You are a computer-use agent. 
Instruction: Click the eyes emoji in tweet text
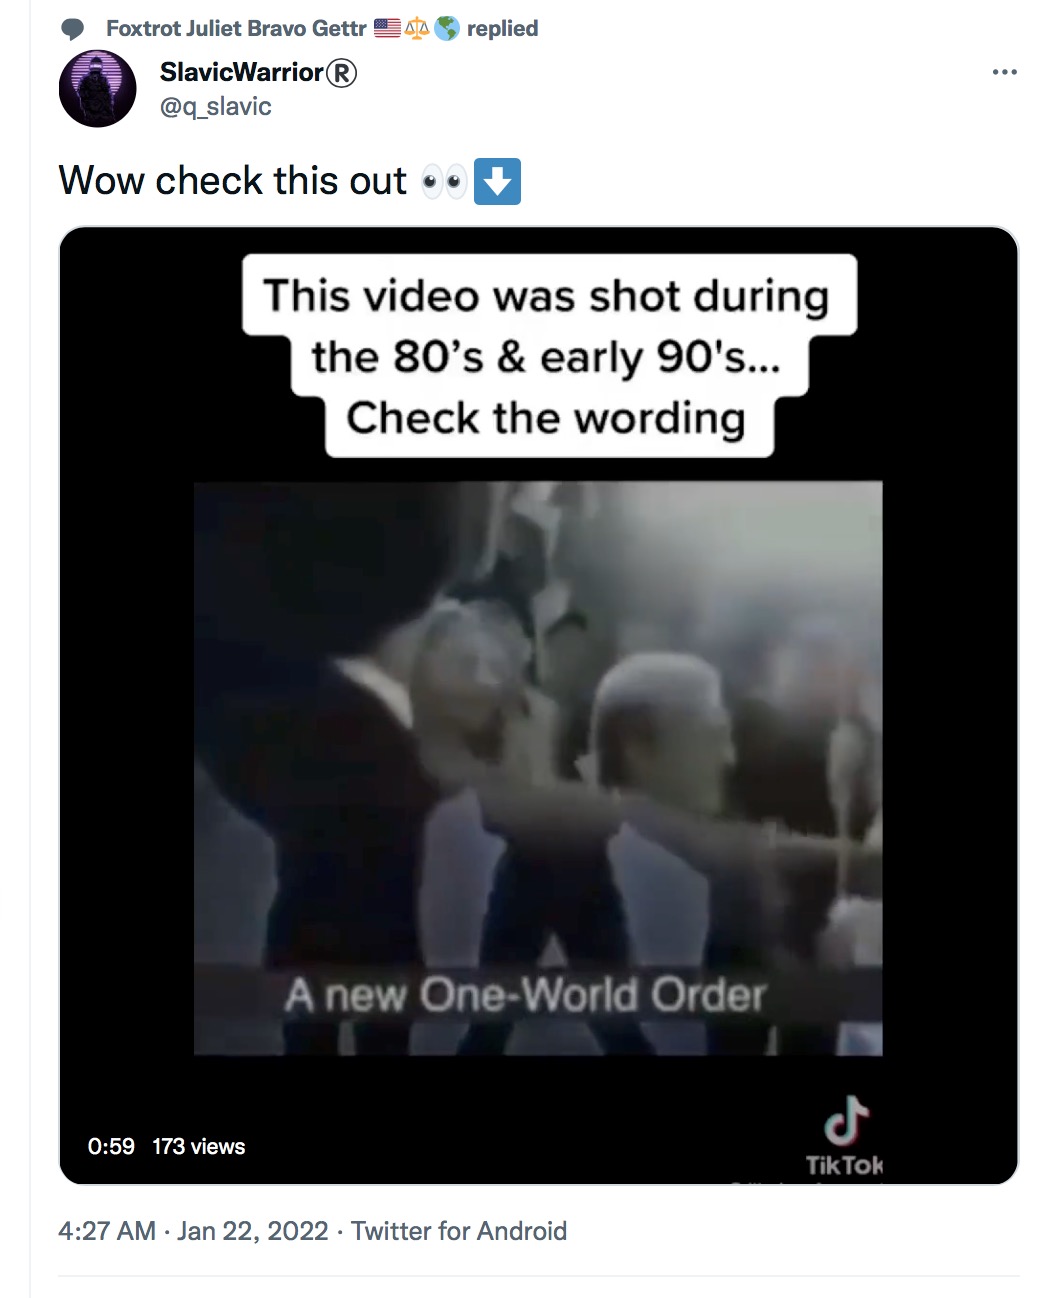coord(444,182)
